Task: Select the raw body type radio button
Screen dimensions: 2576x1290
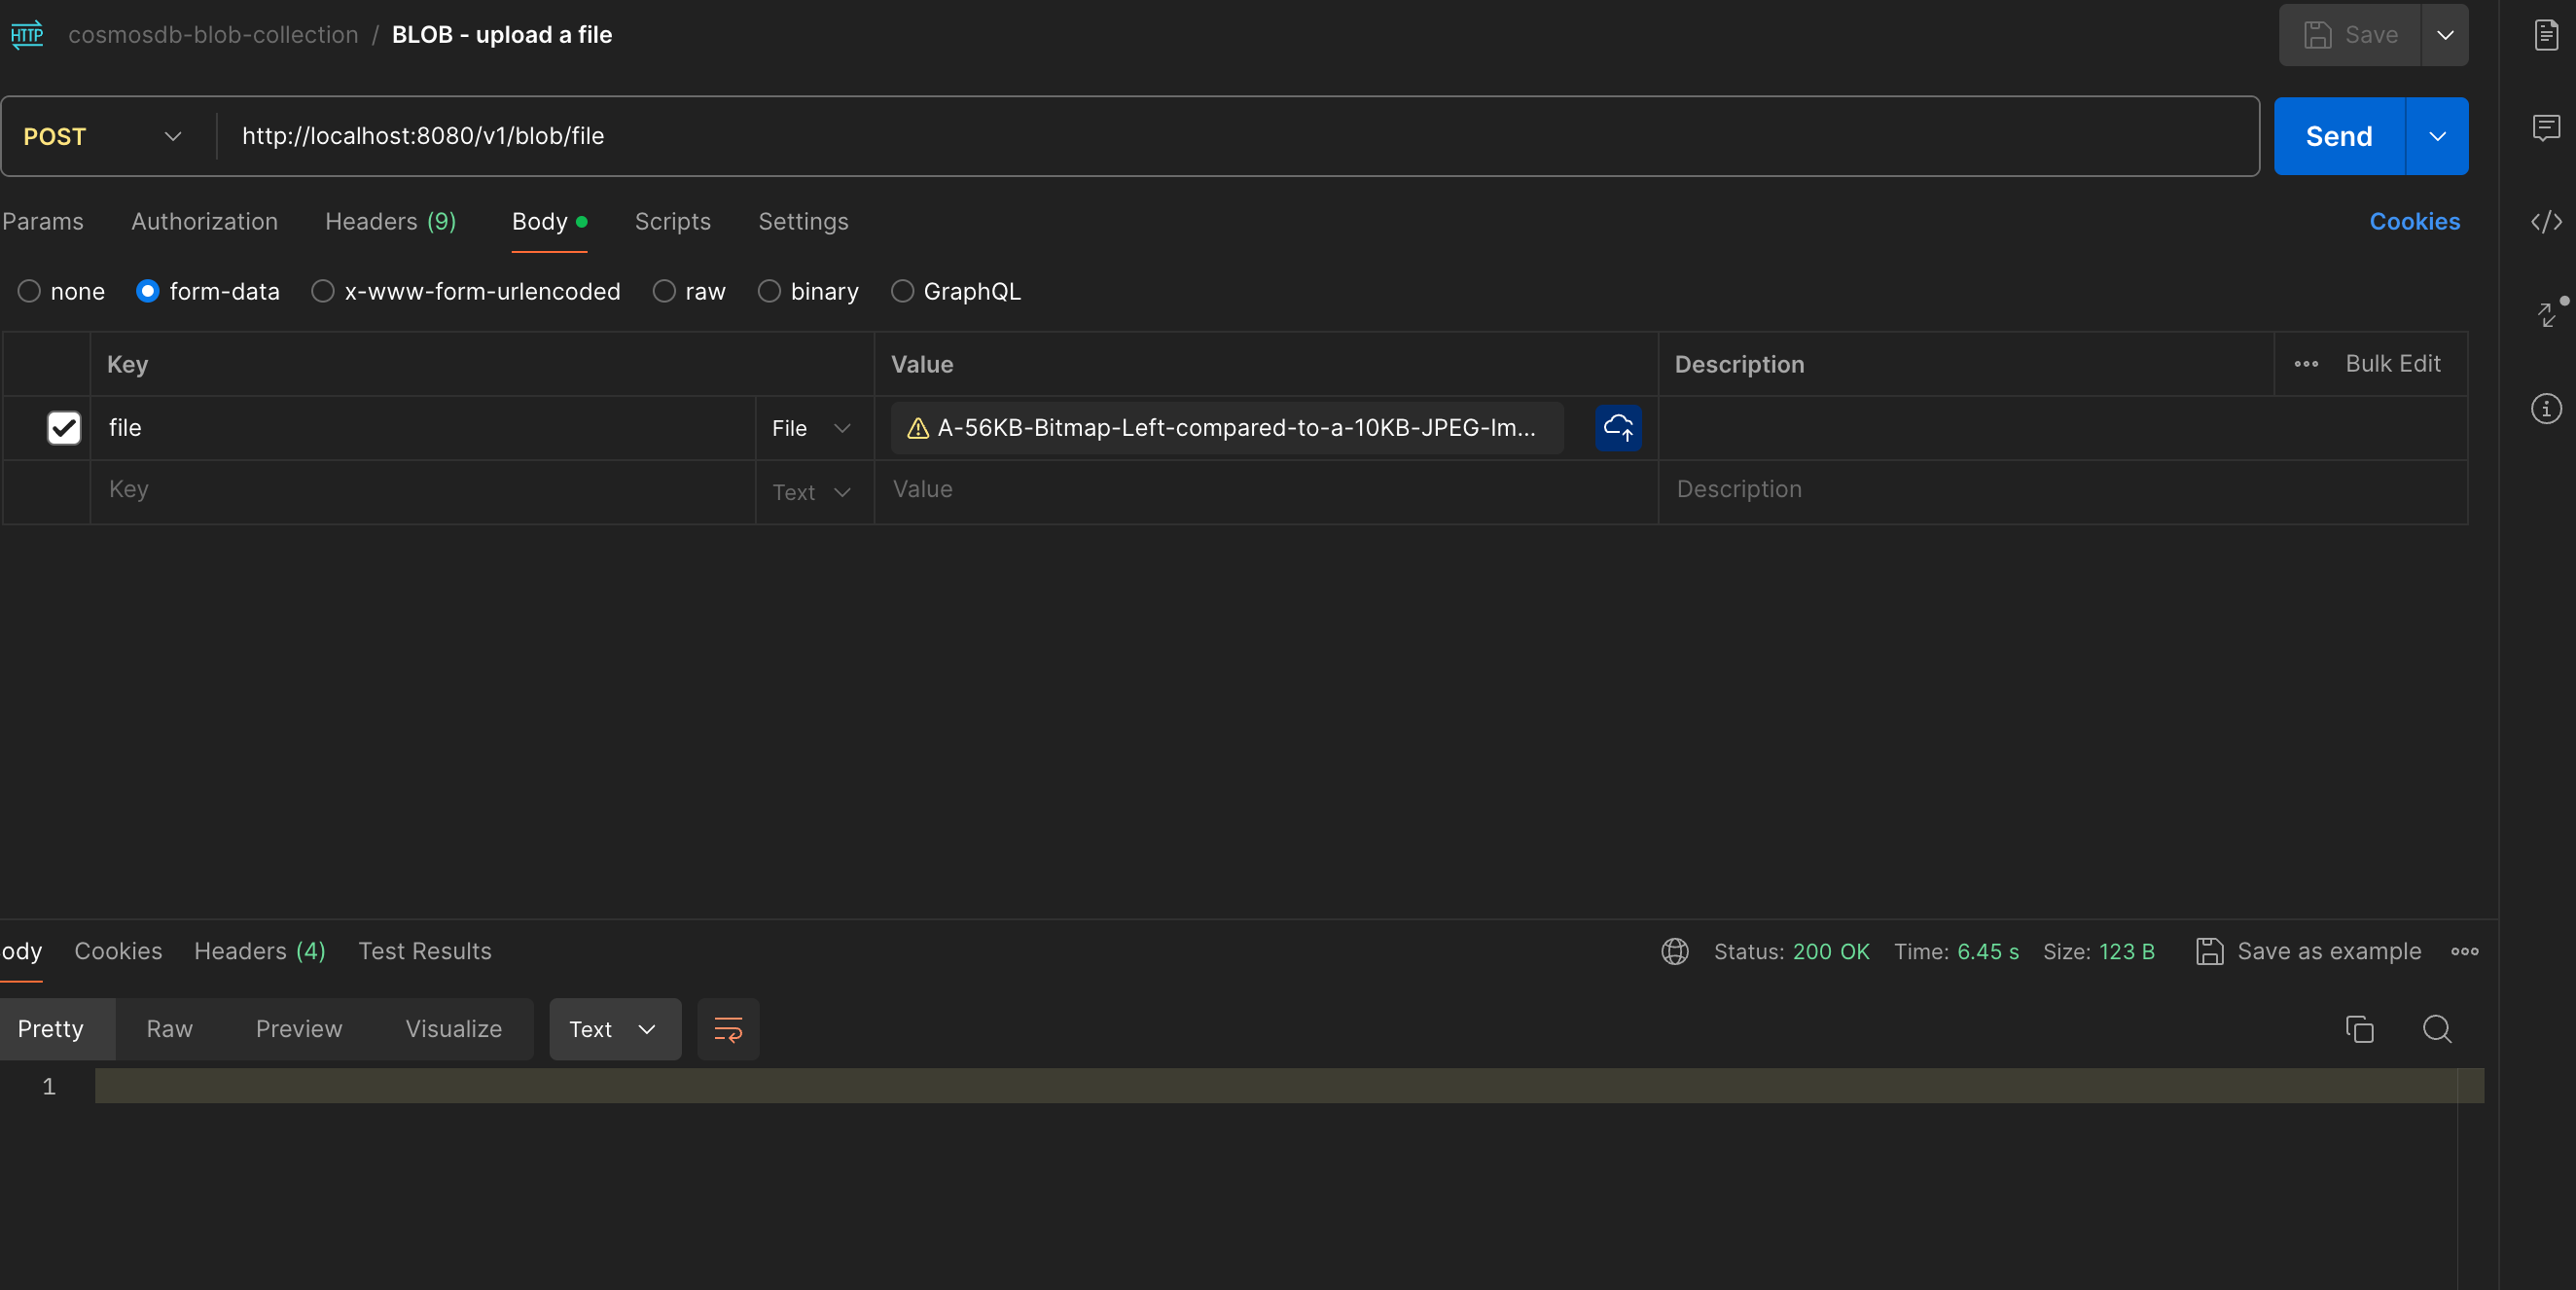Action: tap(664, 291)
